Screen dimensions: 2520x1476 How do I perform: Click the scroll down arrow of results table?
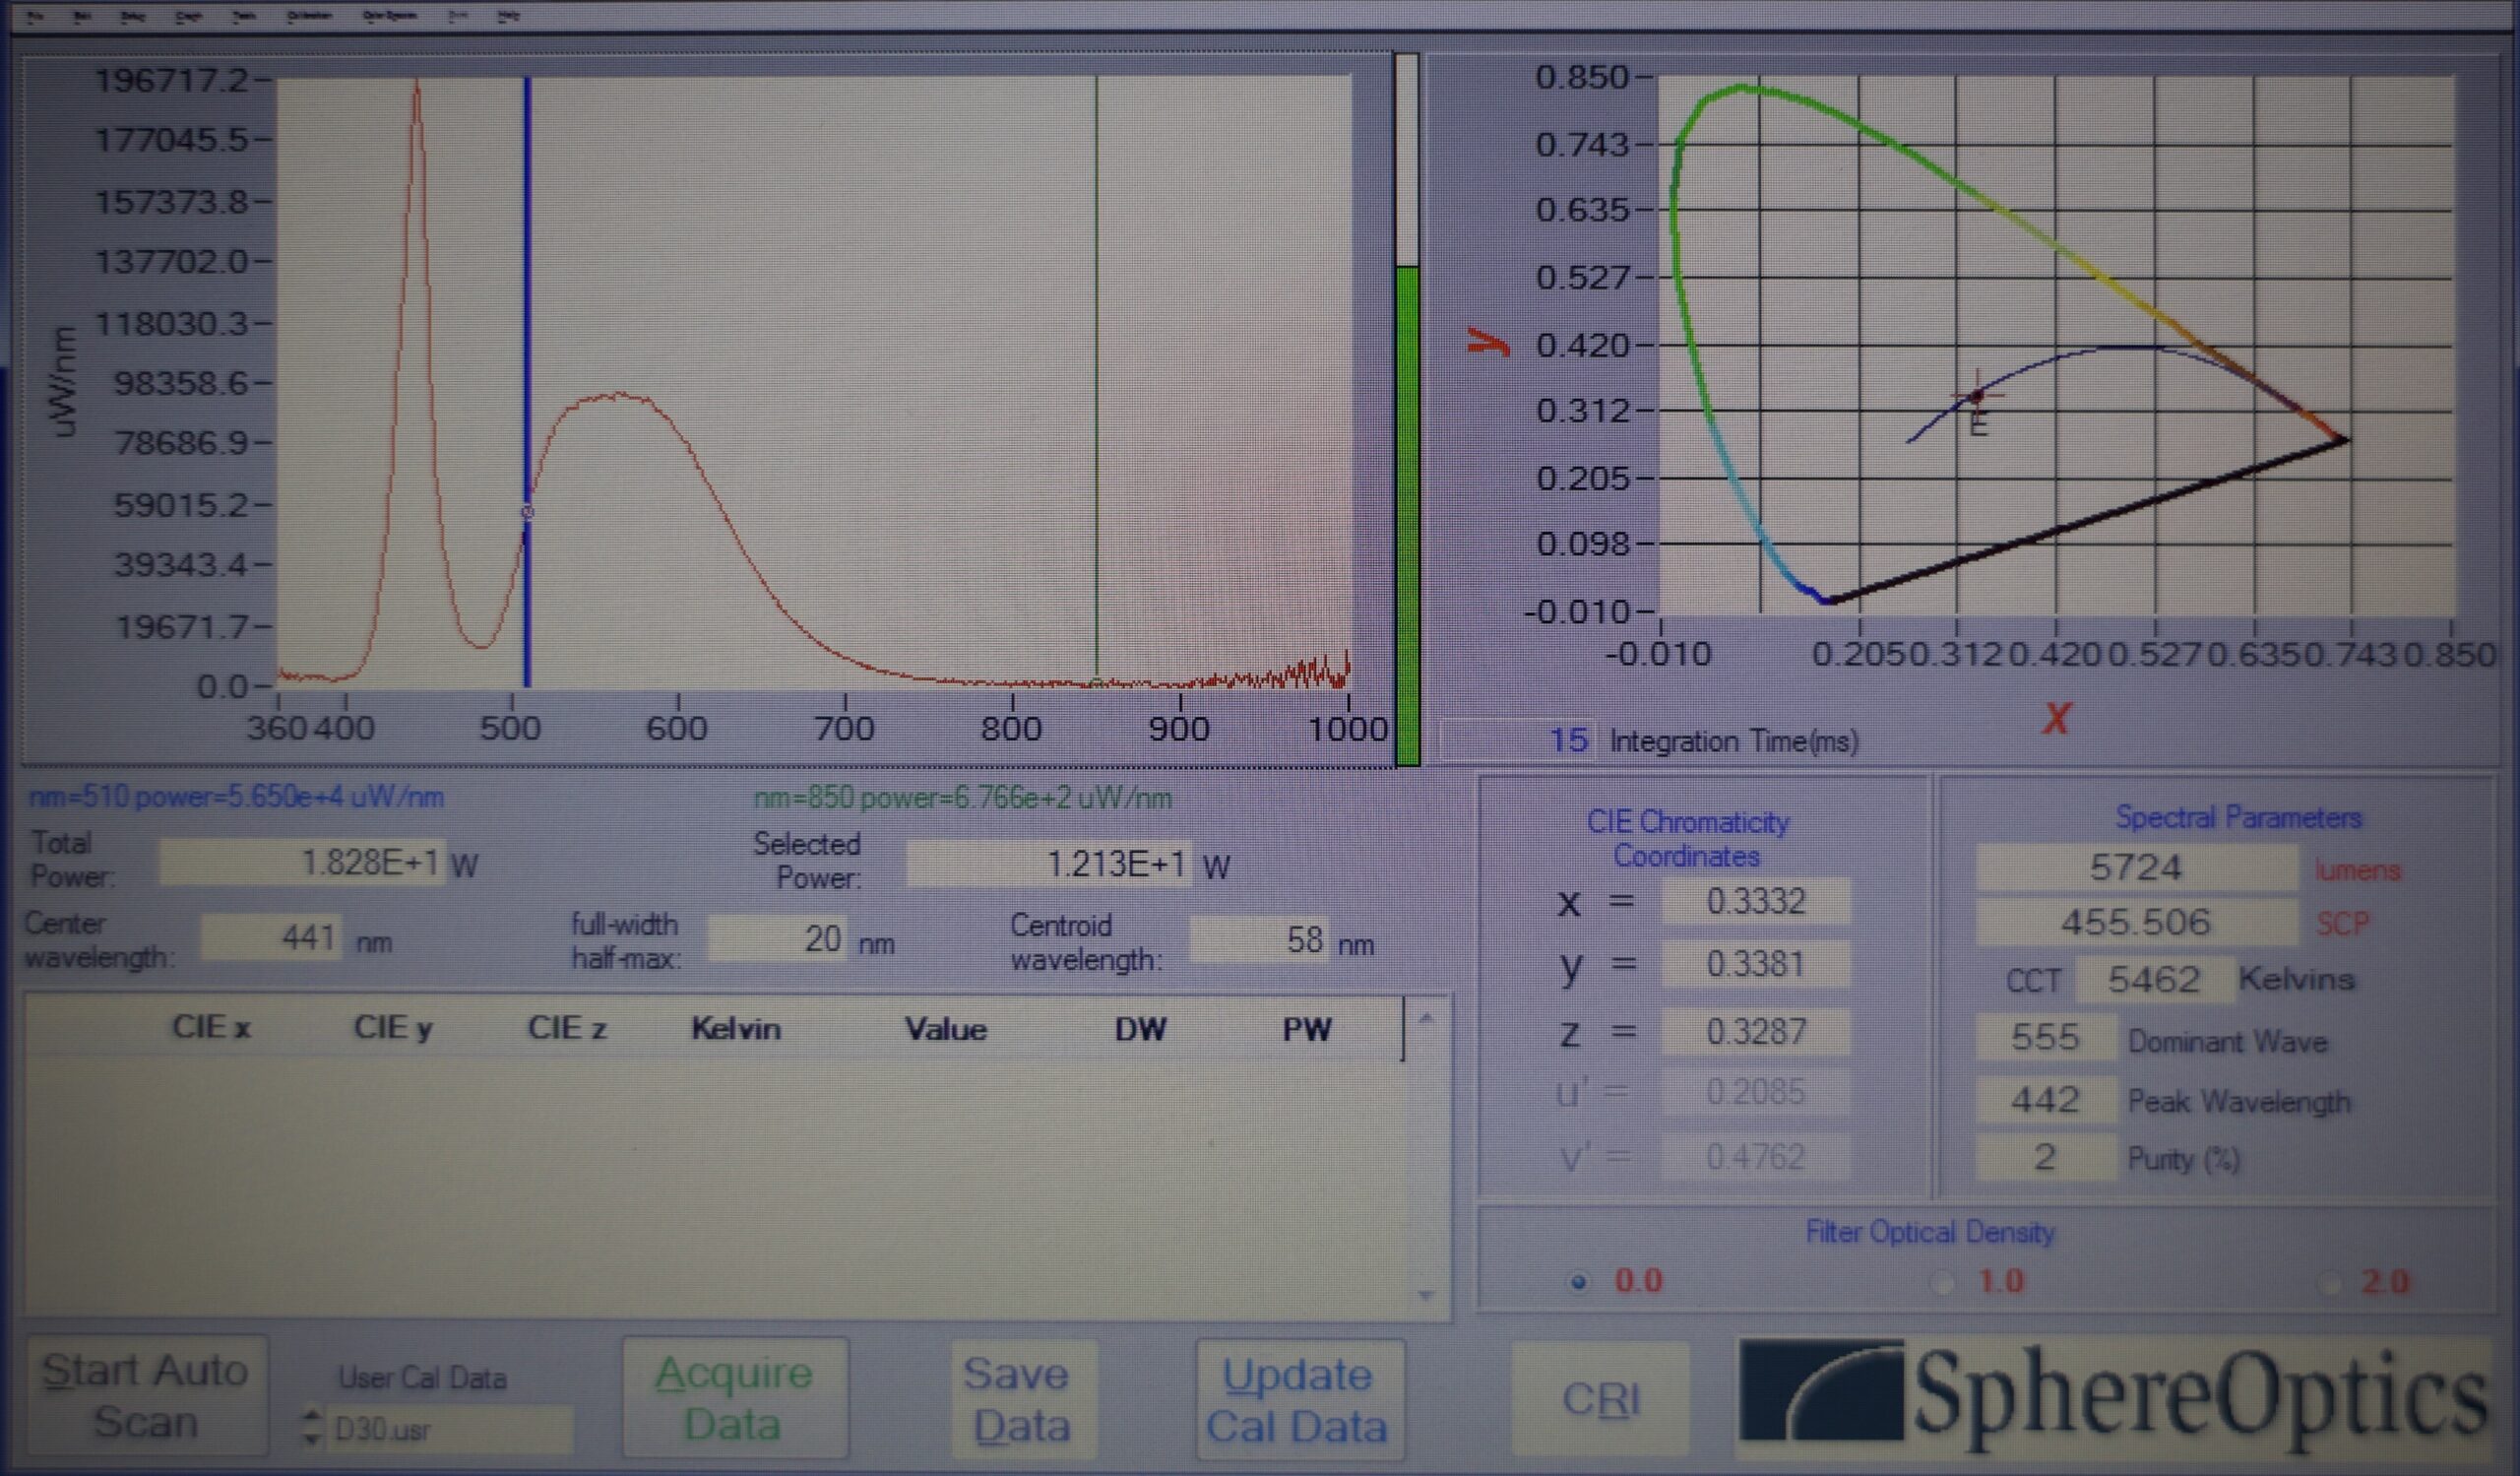click(1427, 1296)
